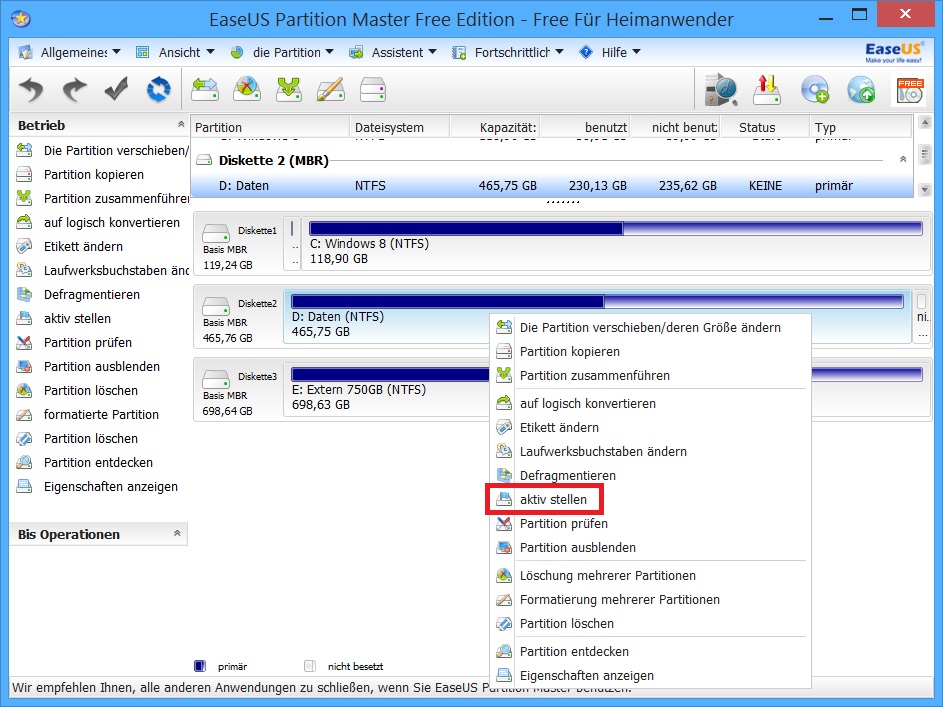
Task: Click 'auf logisch konvertieren' in the sidebar
Action: (x=111, y=222)
